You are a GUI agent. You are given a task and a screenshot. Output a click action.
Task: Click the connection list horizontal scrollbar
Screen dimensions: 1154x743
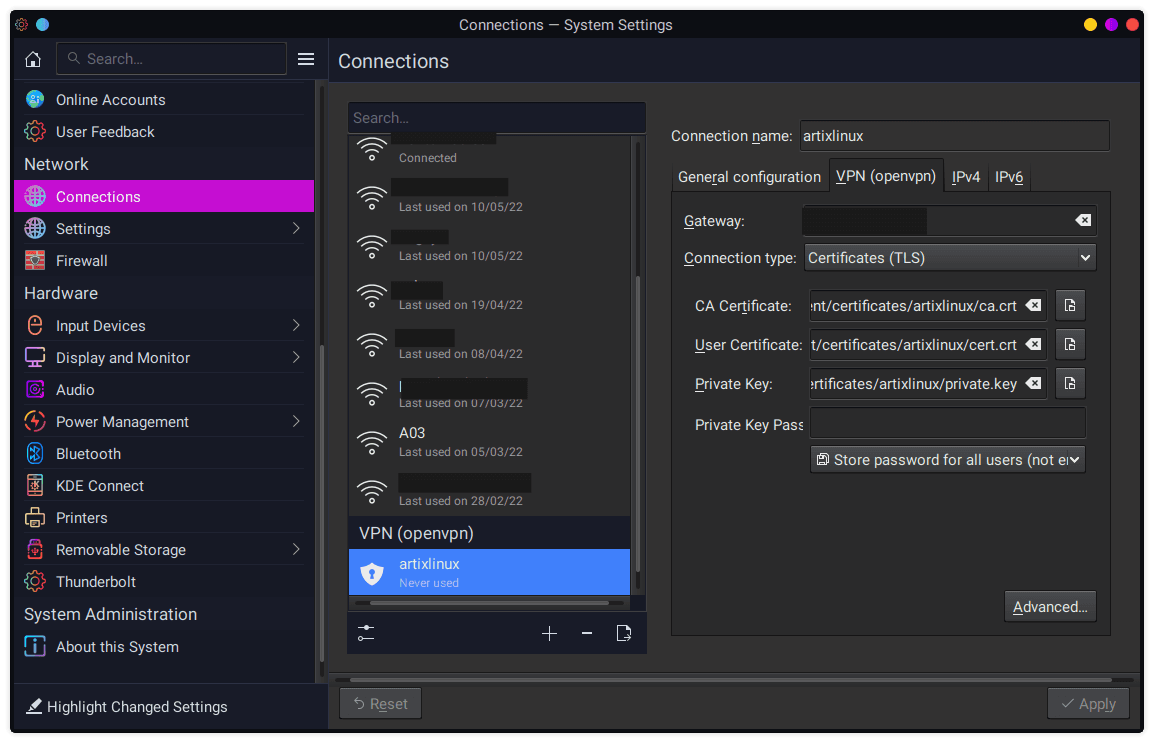tap(489, 602)
